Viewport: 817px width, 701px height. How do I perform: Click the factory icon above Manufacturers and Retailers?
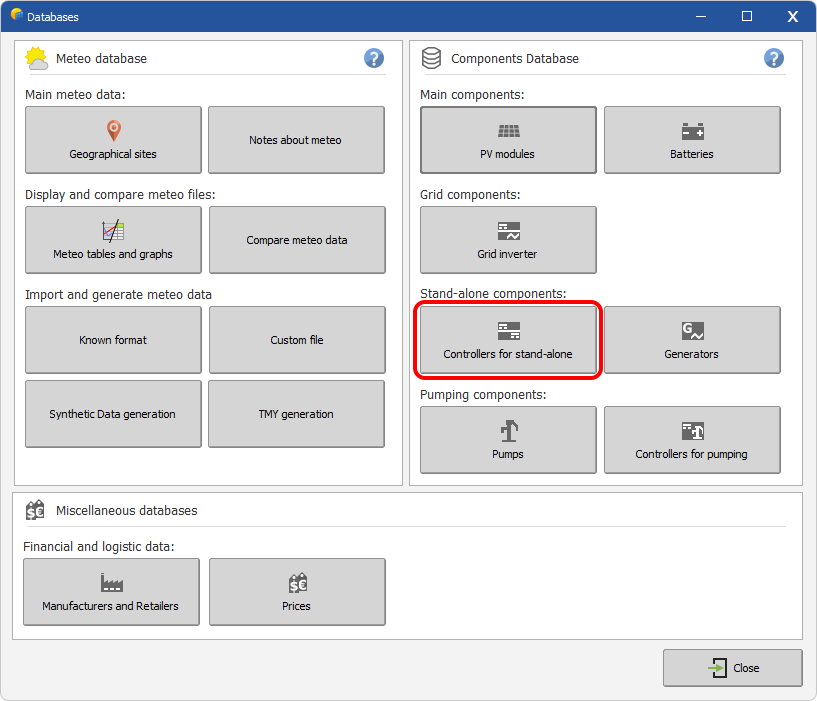[x=112, y=583]
